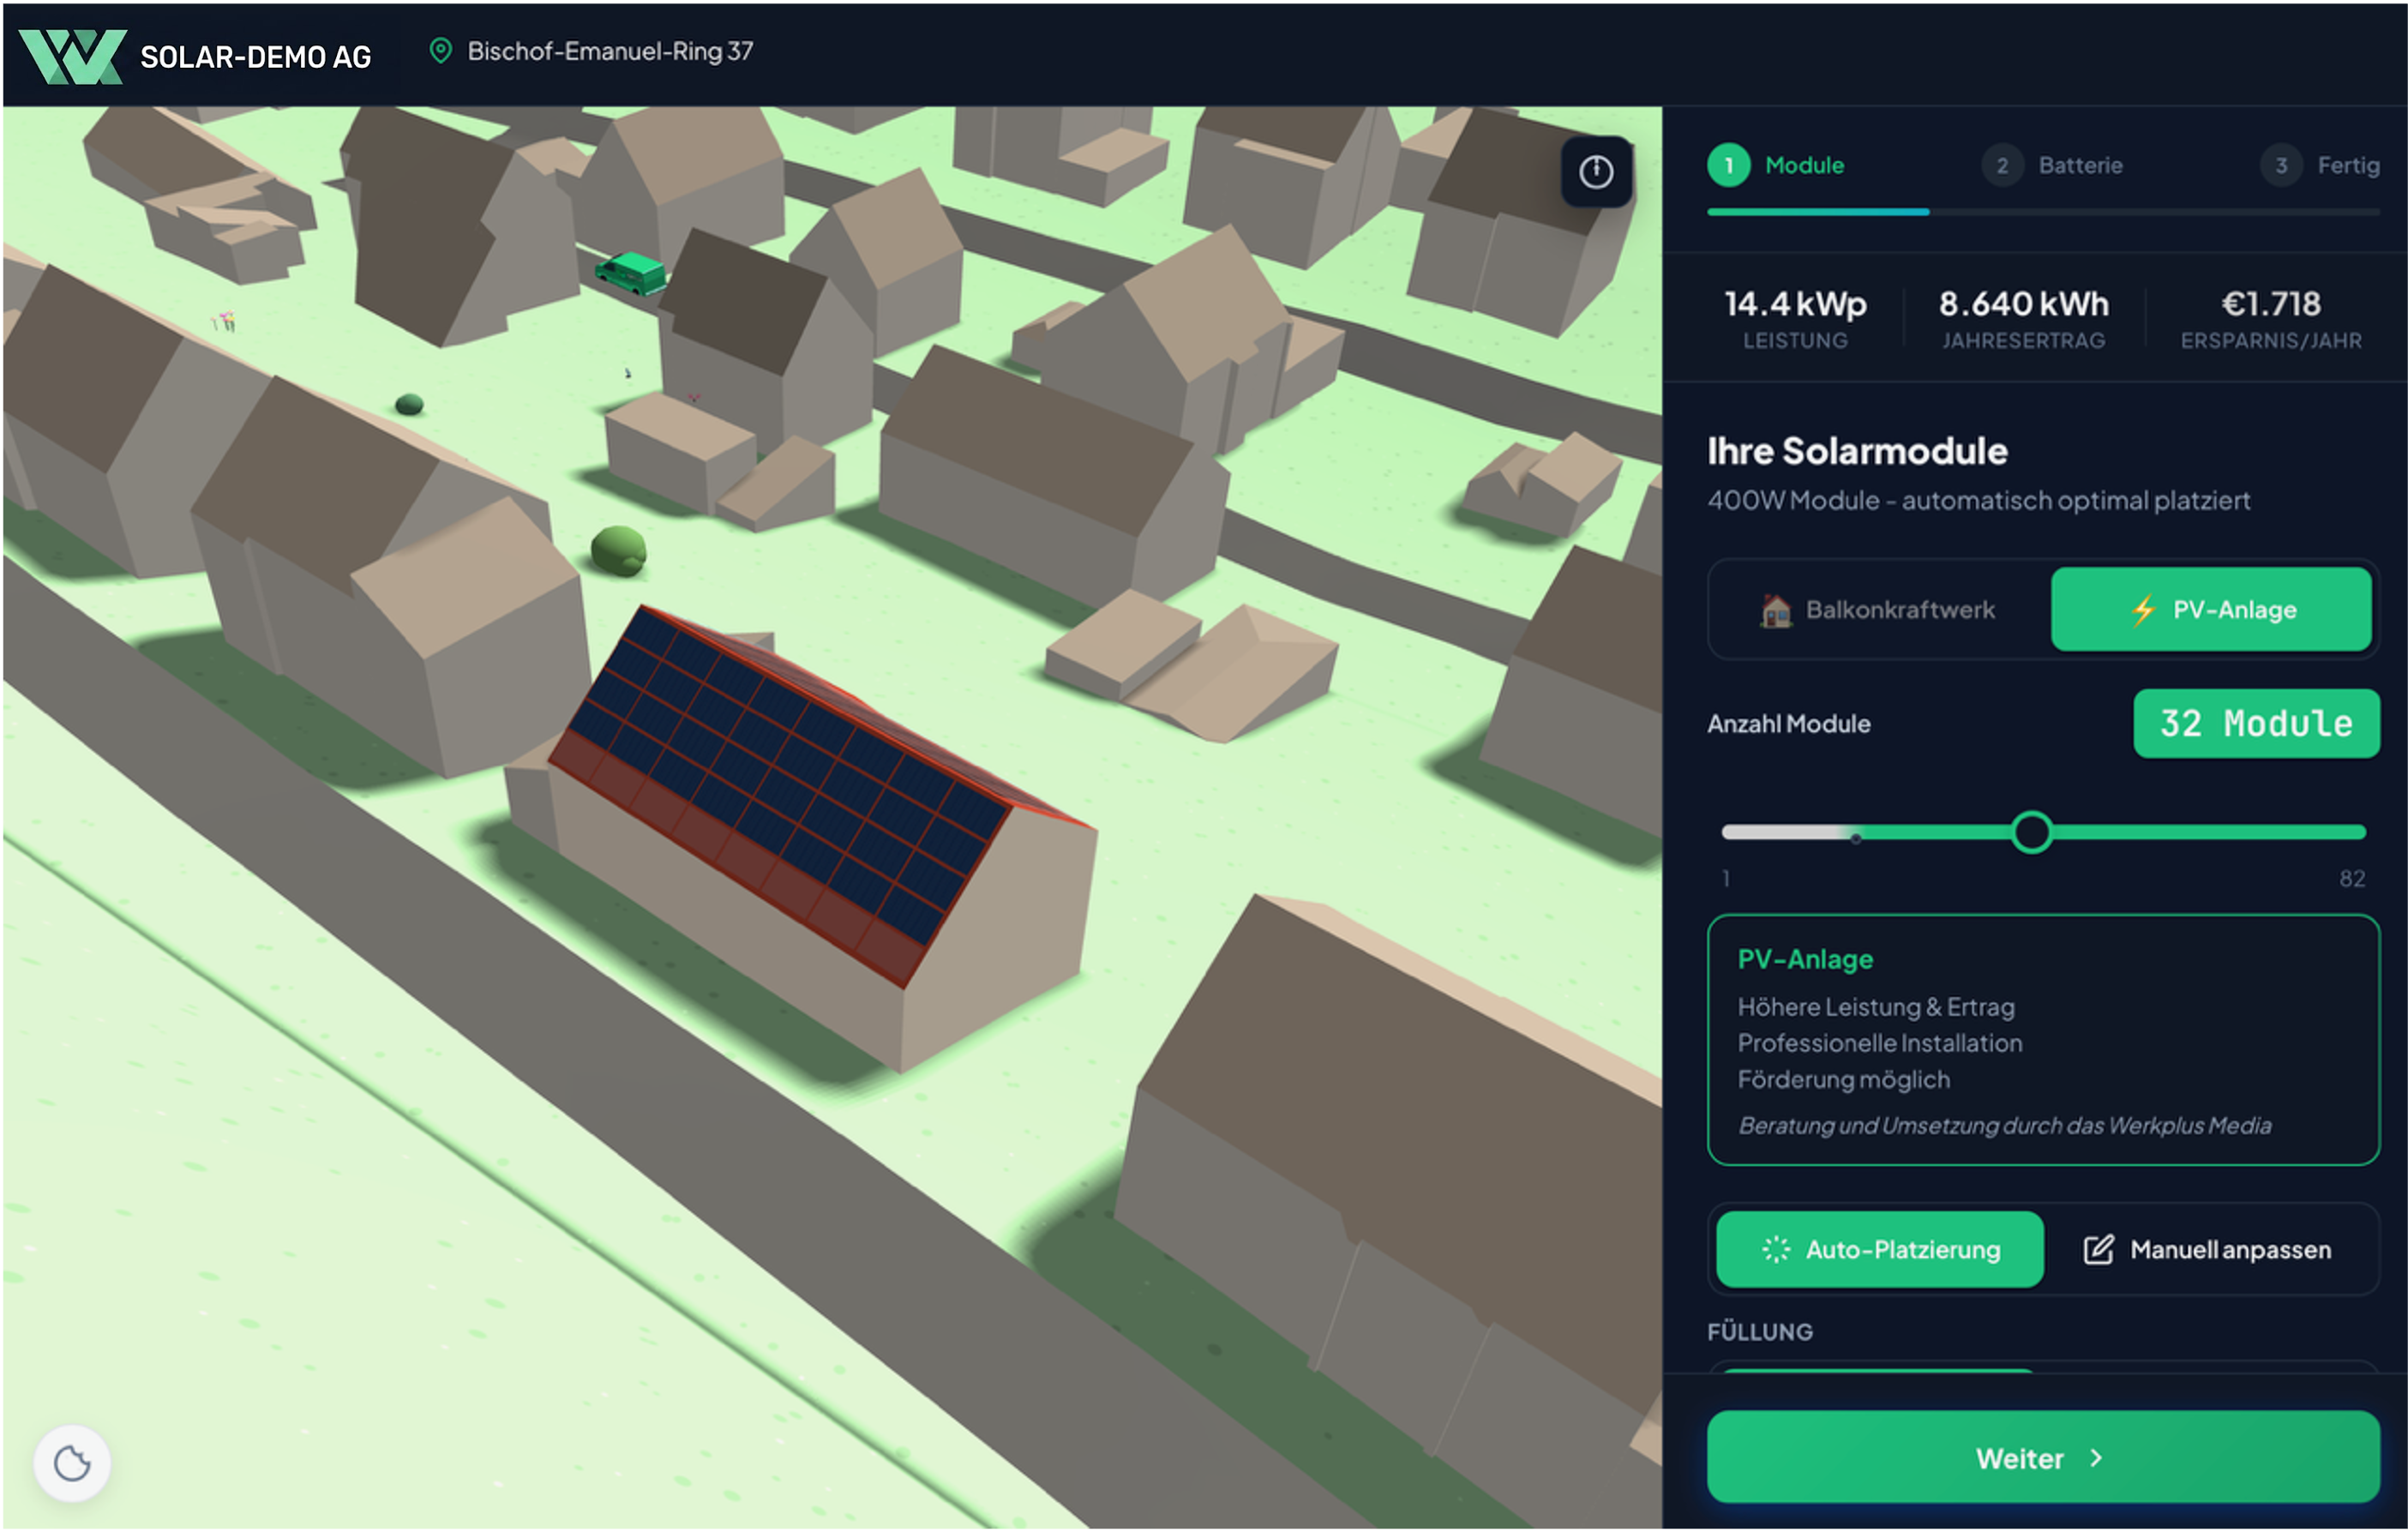2408x1532 pixels.
Task: Click the lightning bolt icon on PV-Anlage
Action: [x=2142, y=610]
